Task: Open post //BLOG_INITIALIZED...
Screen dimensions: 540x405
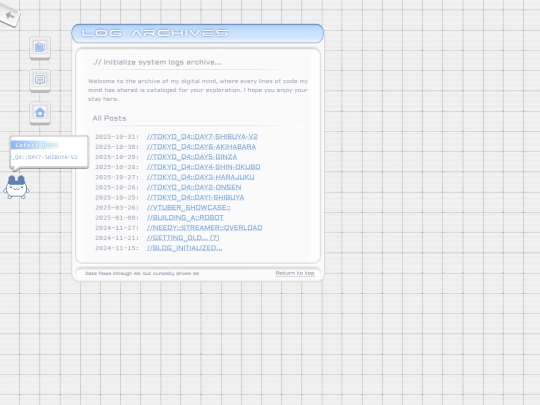Action: click(185, 248)
